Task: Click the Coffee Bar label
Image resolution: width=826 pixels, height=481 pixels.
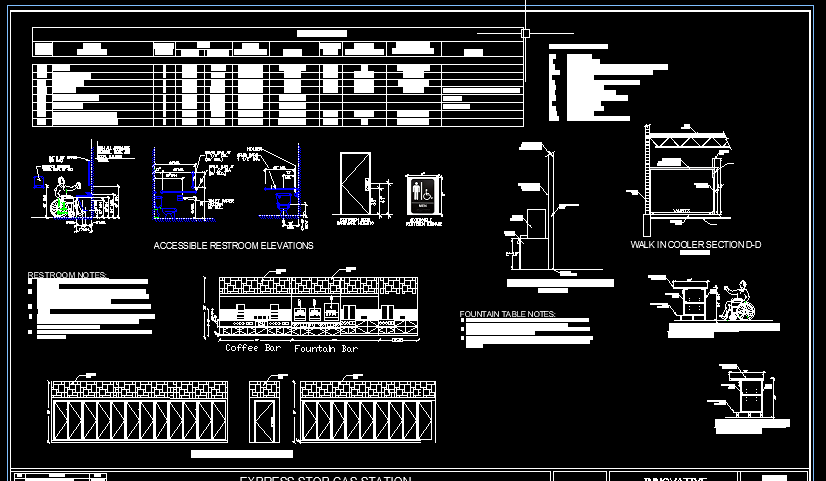Action: point(254,348)
